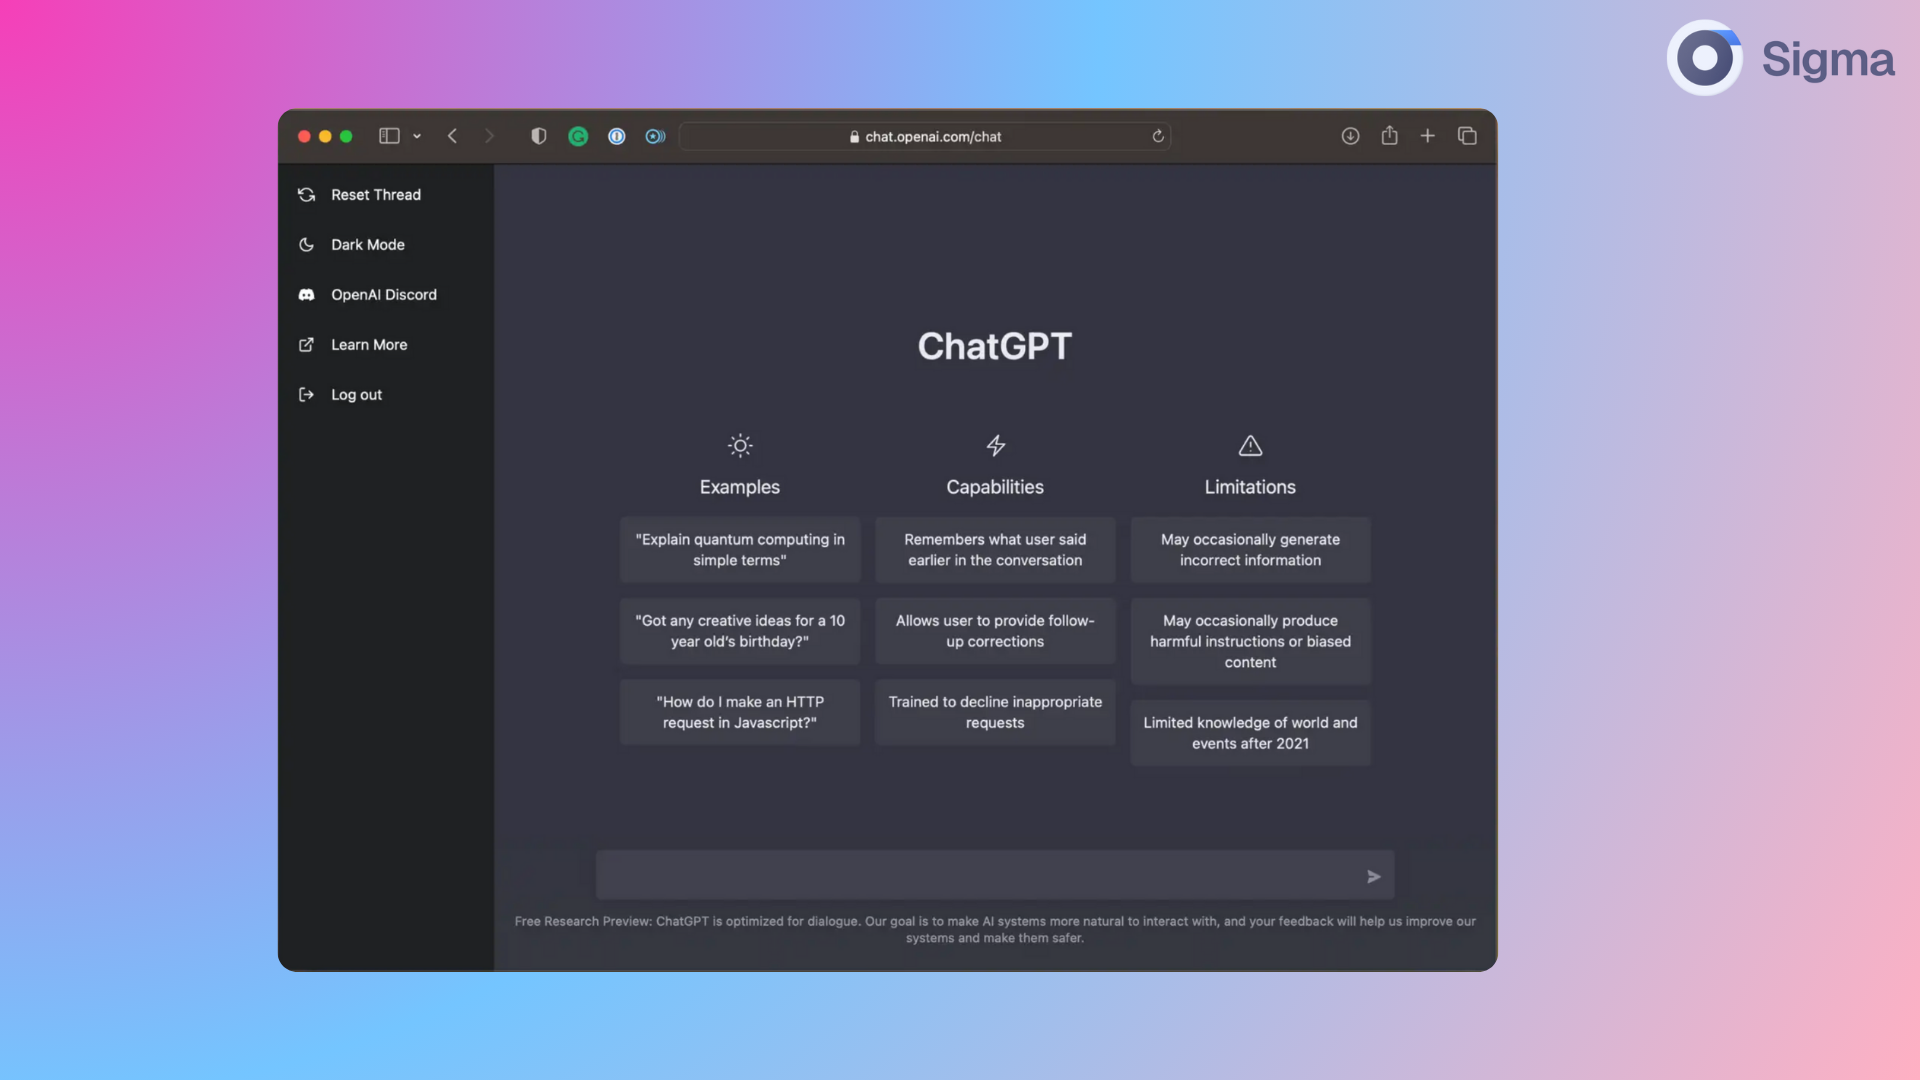1920x1080 pixels.
Task: Open the Share icon in Safari toolbar
Action: [1389, 135]
